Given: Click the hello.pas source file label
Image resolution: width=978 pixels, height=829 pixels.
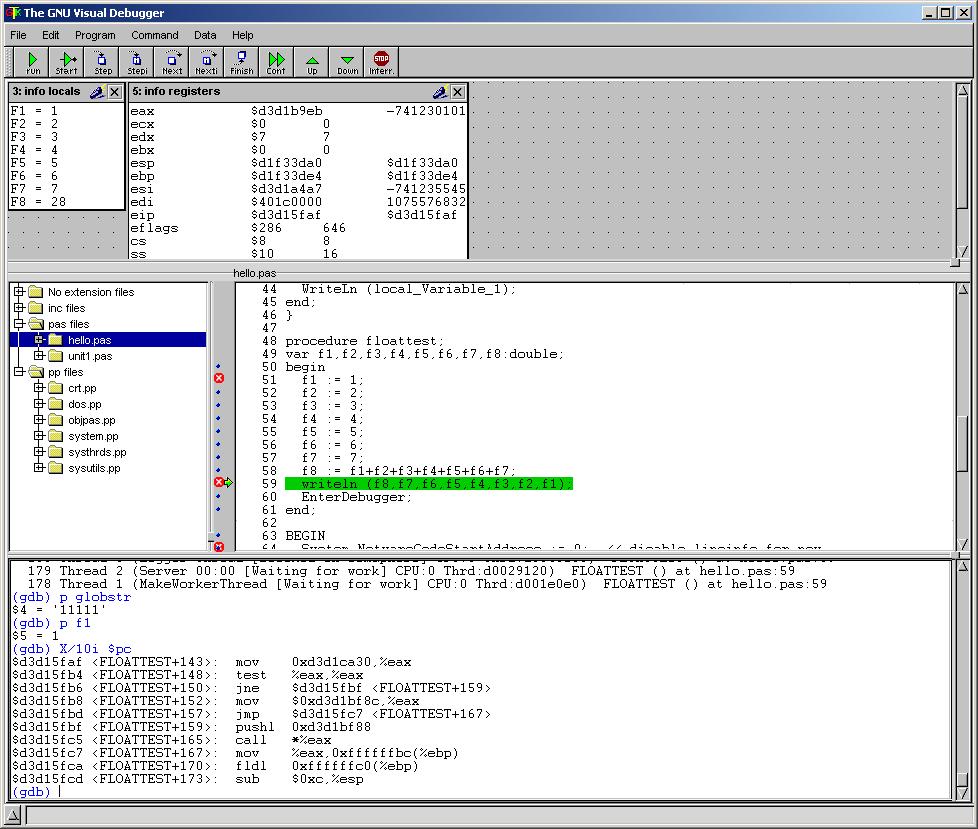Looking at the screenshot, I should [x=254, y=273].
